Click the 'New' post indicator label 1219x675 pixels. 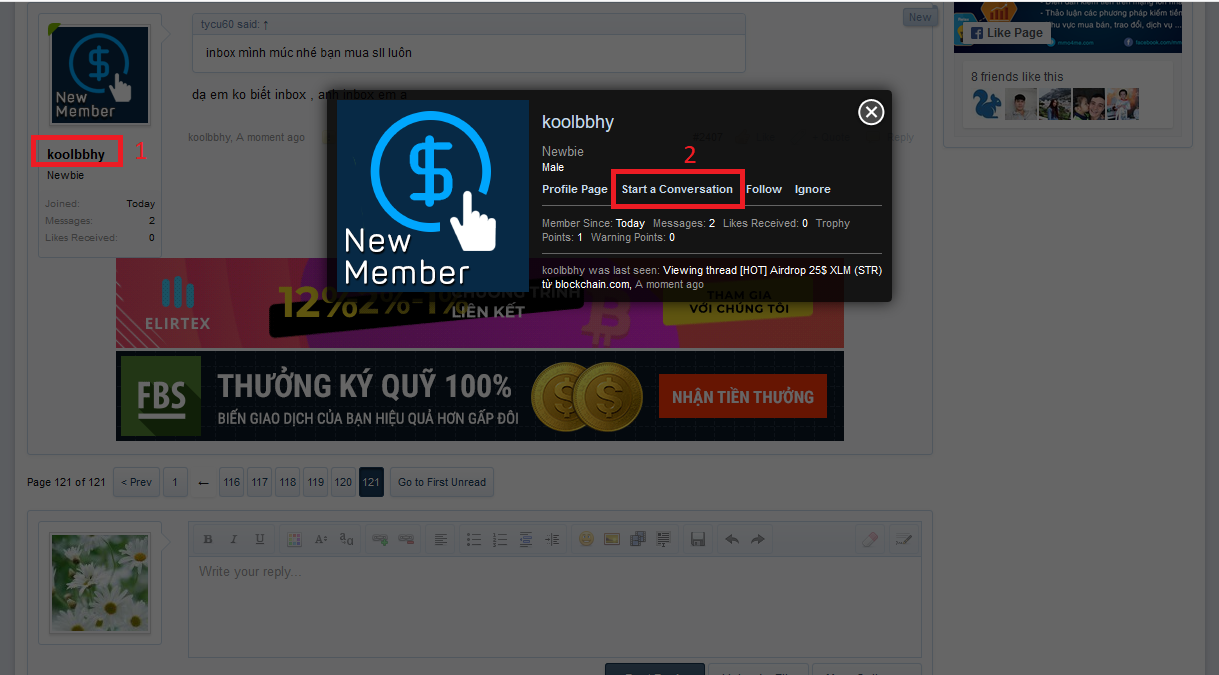click(x=919, y=17)
